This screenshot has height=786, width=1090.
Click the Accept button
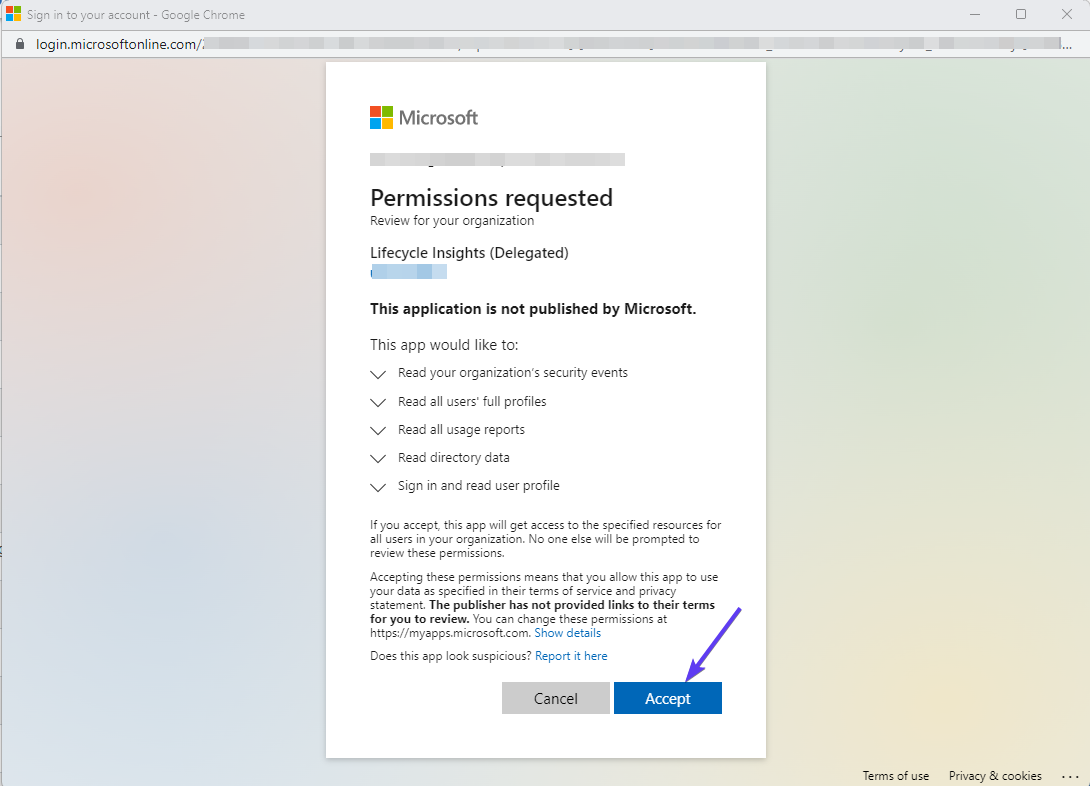click(667, 698)
